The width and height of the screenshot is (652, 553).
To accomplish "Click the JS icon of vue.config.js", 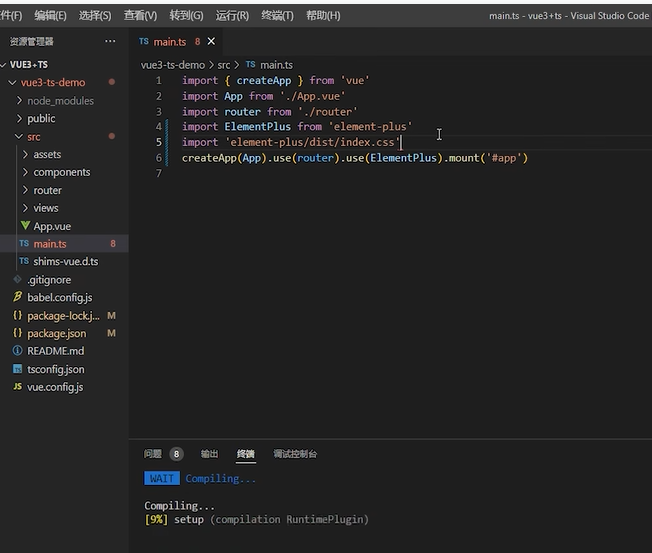I will tap(17, 387).
